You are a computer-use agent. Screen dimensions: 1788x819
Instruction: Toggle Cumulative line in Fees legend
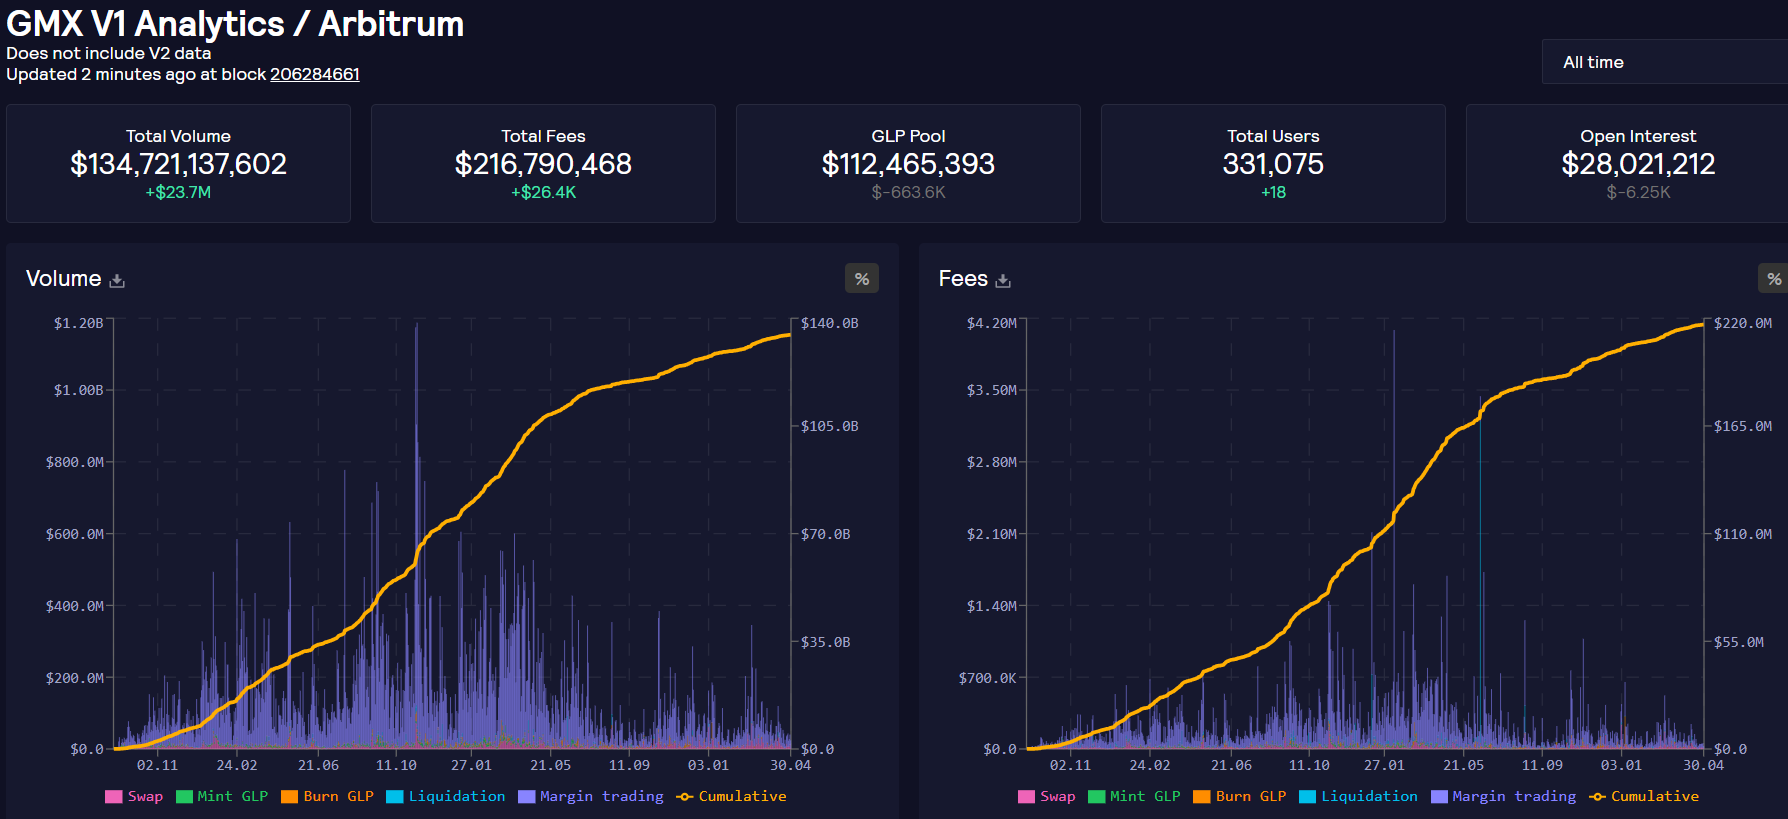click(1644, 796)
